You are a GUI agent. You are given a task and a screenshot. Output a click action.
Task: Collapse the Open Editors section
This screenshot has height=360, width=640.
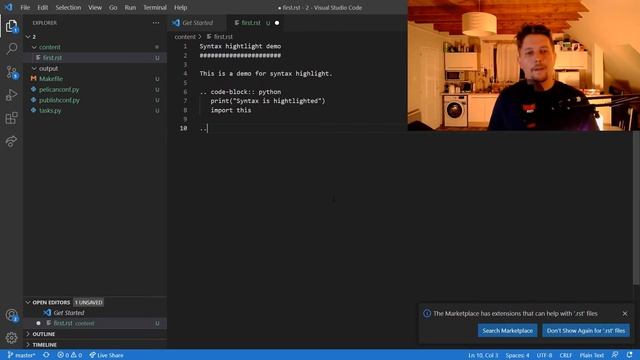[28, 302]
